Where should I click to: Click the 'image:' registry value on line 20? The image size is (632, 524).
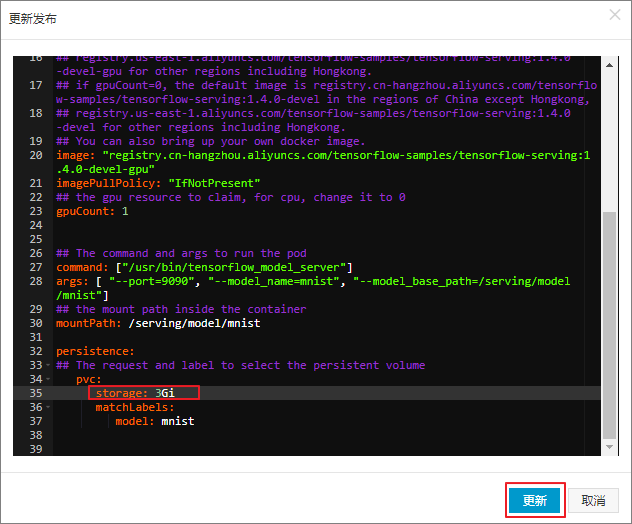pyautogui.click(x=323, y=162)
